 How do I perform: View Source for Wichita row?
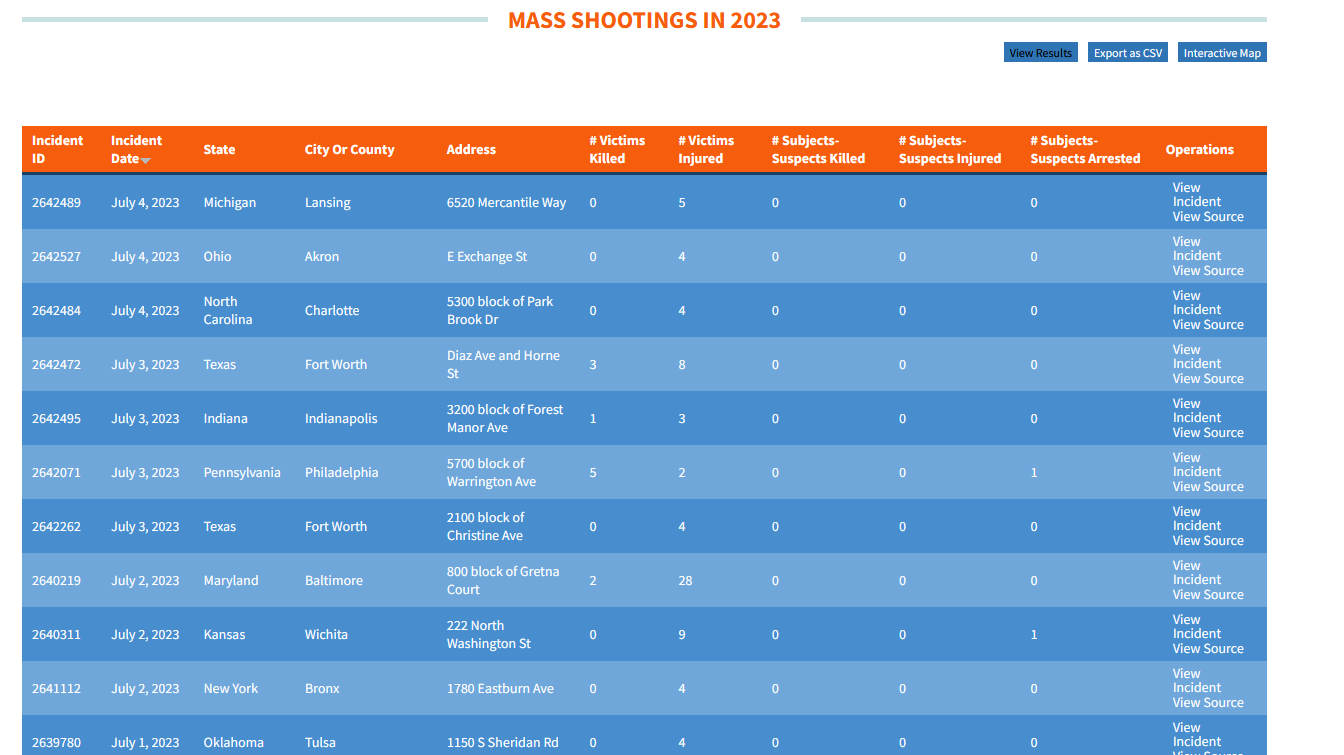tap(1208, 649)
